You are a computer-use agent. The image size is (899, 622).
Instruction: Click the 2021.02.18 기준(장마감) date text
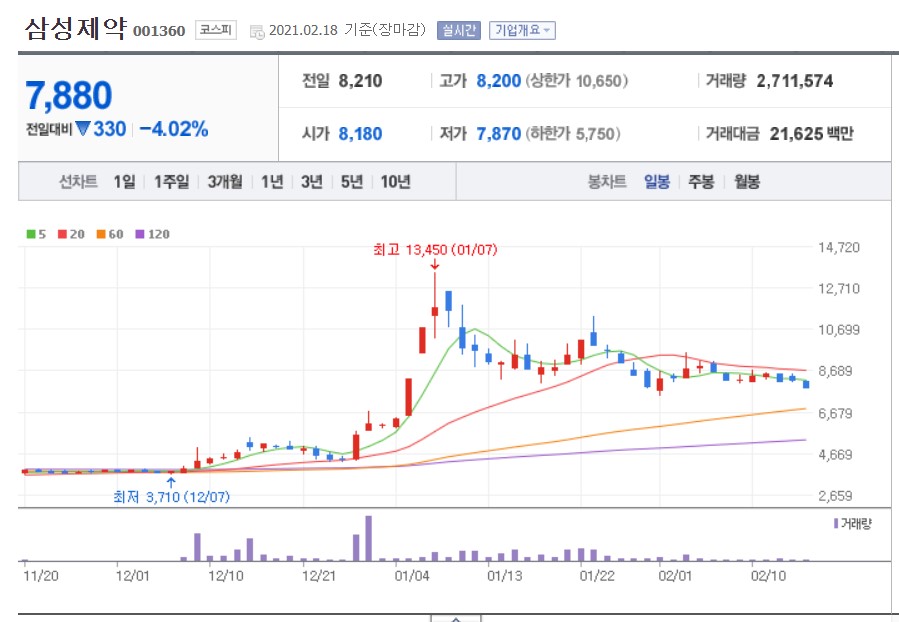[x=347, y=30]
